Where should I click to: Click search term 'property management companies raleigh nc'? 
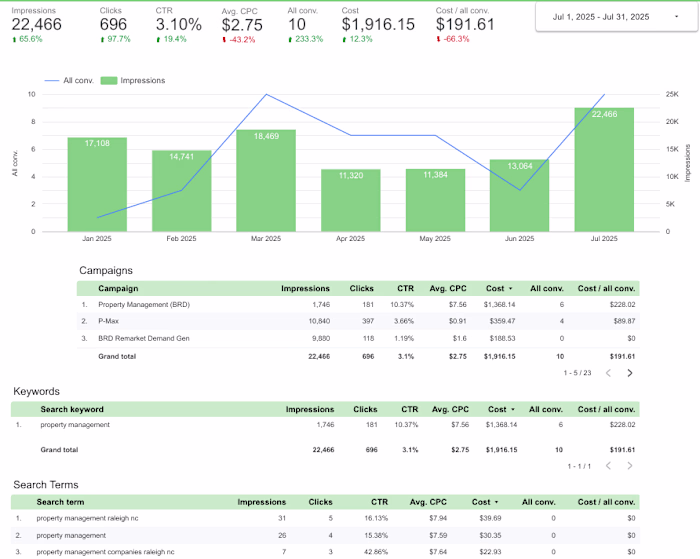click(105, 552)
